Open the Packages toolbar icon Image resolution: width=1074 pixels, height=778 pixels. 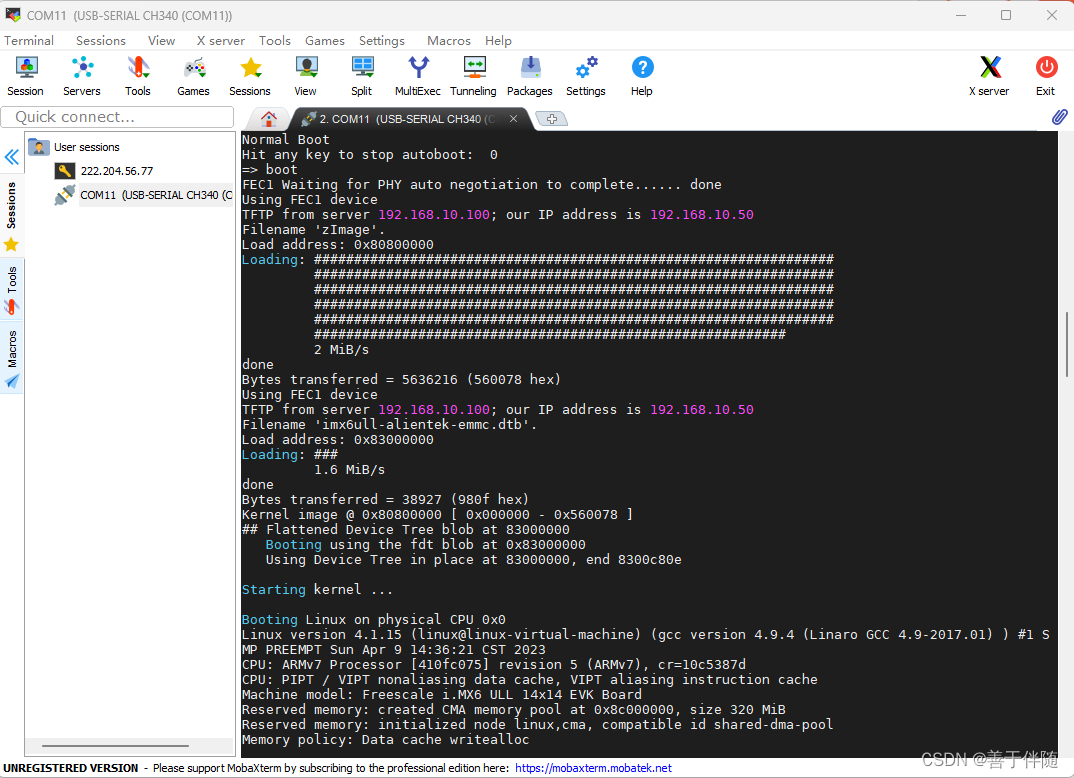pos(529,76)
